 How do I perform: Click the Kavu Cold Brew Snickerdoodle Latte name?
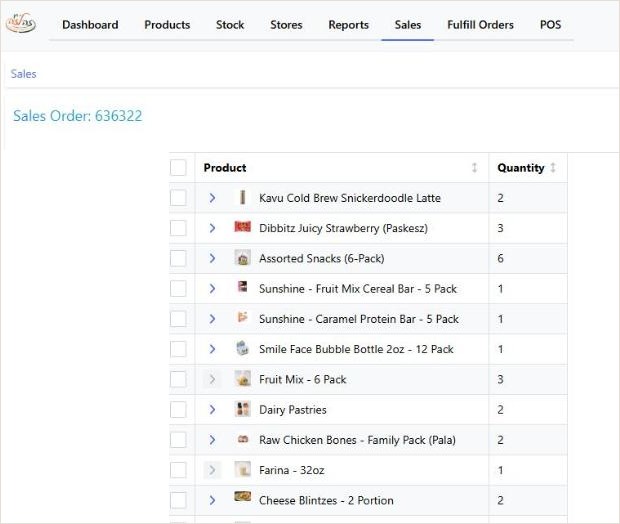pos(350,198)
